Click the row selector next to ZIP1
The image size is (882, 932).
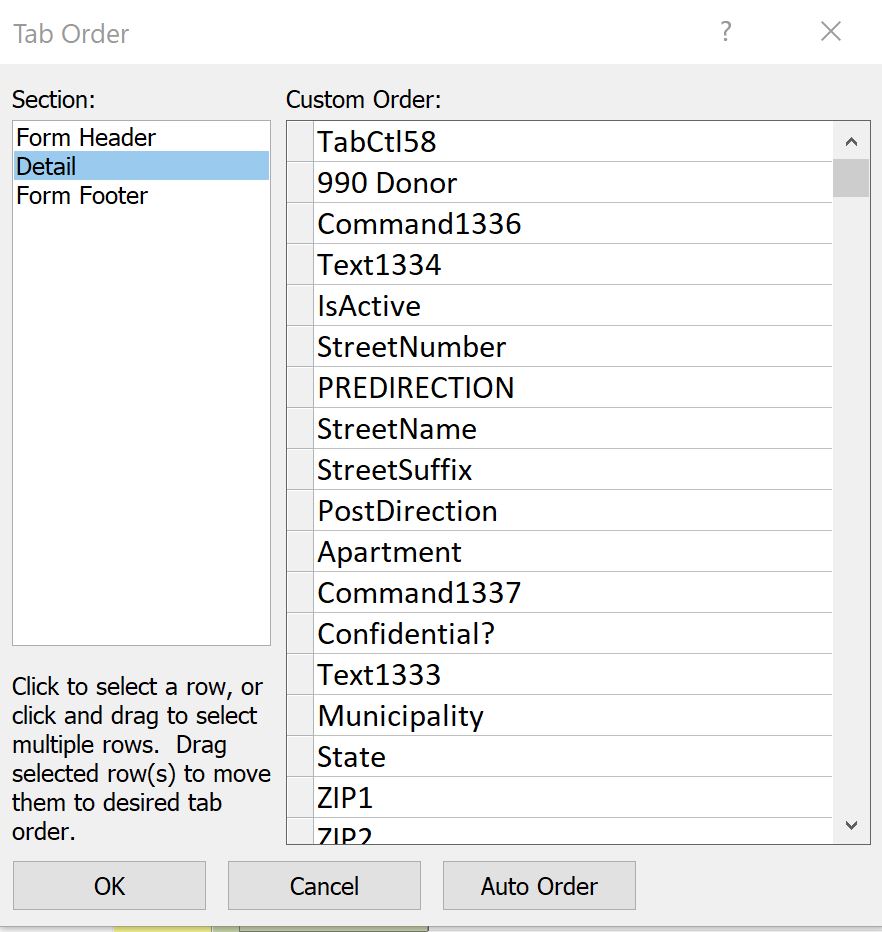(300, 798)
